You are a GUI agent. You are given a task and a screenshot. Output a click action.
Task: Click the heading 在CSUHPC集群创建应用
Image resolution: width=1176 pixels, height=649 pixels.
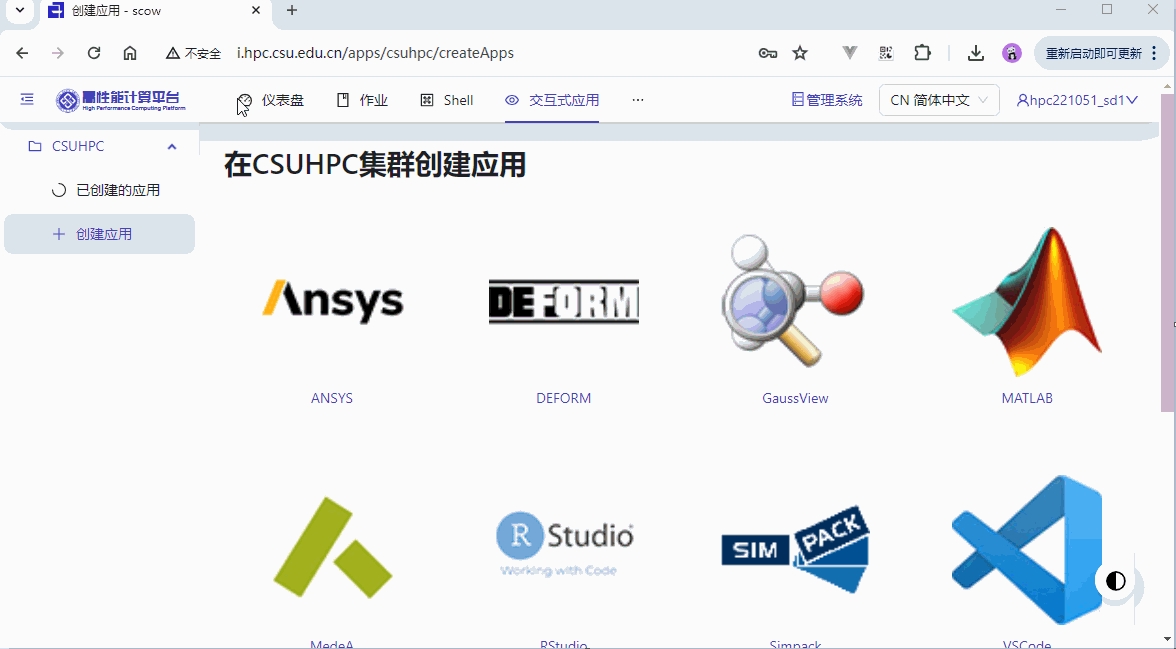tap(375, 164)
